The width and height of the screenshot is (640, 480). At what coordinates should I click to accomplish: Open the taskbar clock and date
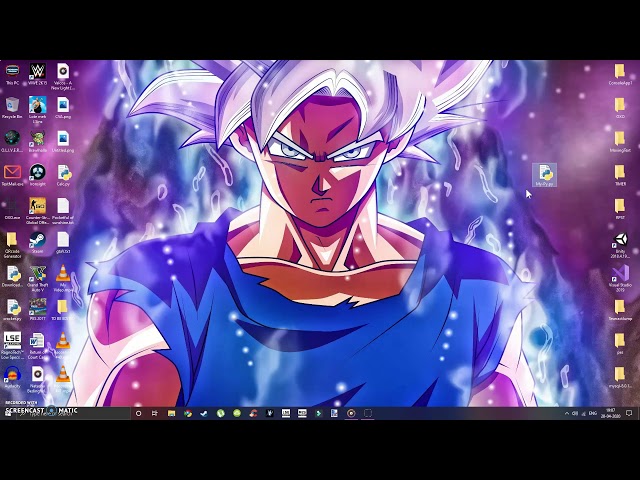tap(610, 413)
